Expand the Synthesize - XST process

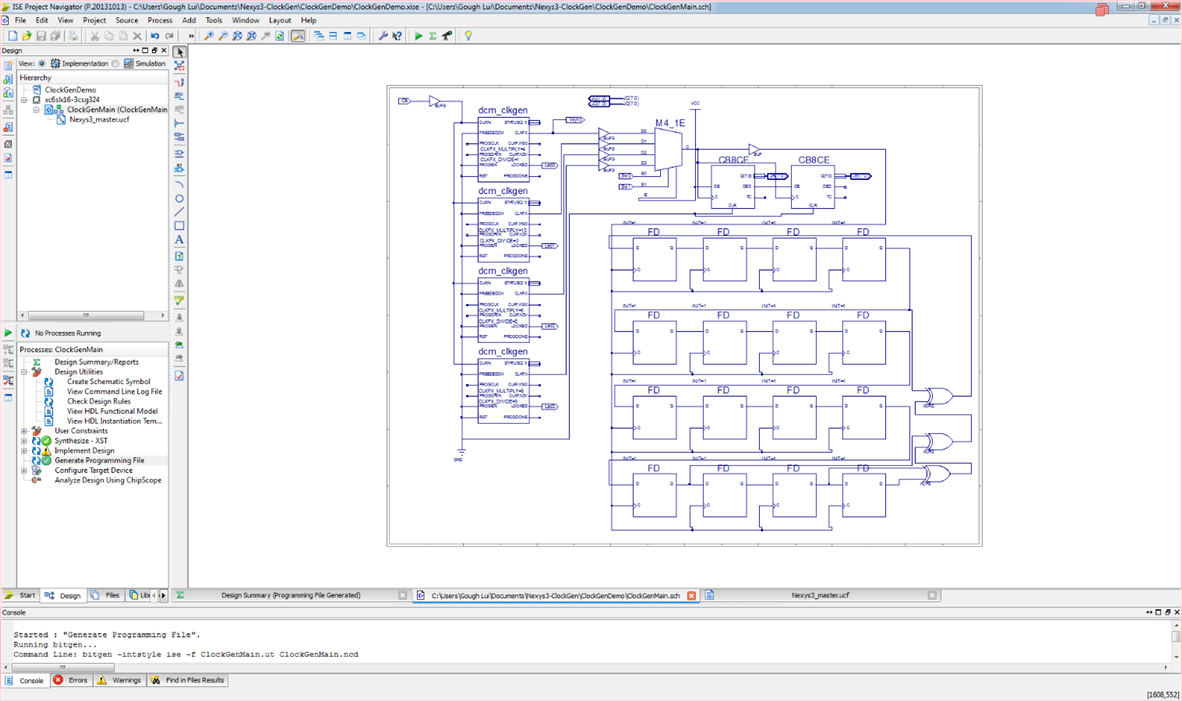(x=23, y=441)
